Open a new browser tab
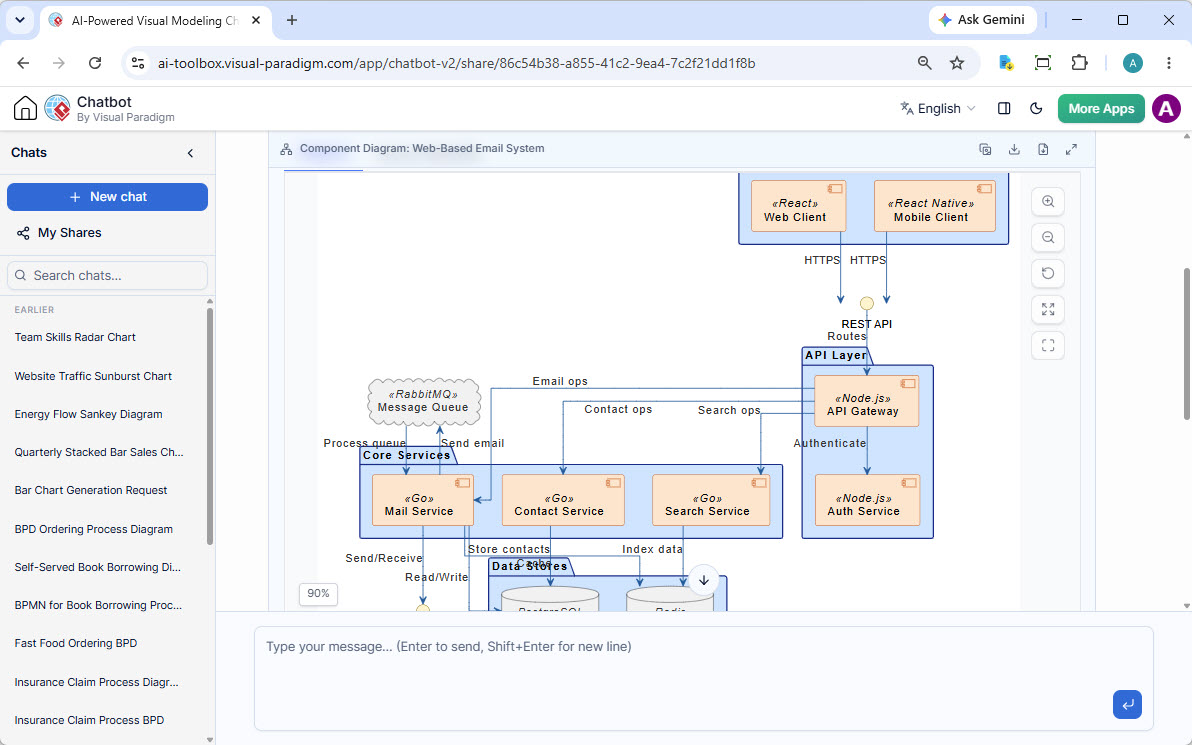The height and width of the screenshot is (745, 1192). 292,21
